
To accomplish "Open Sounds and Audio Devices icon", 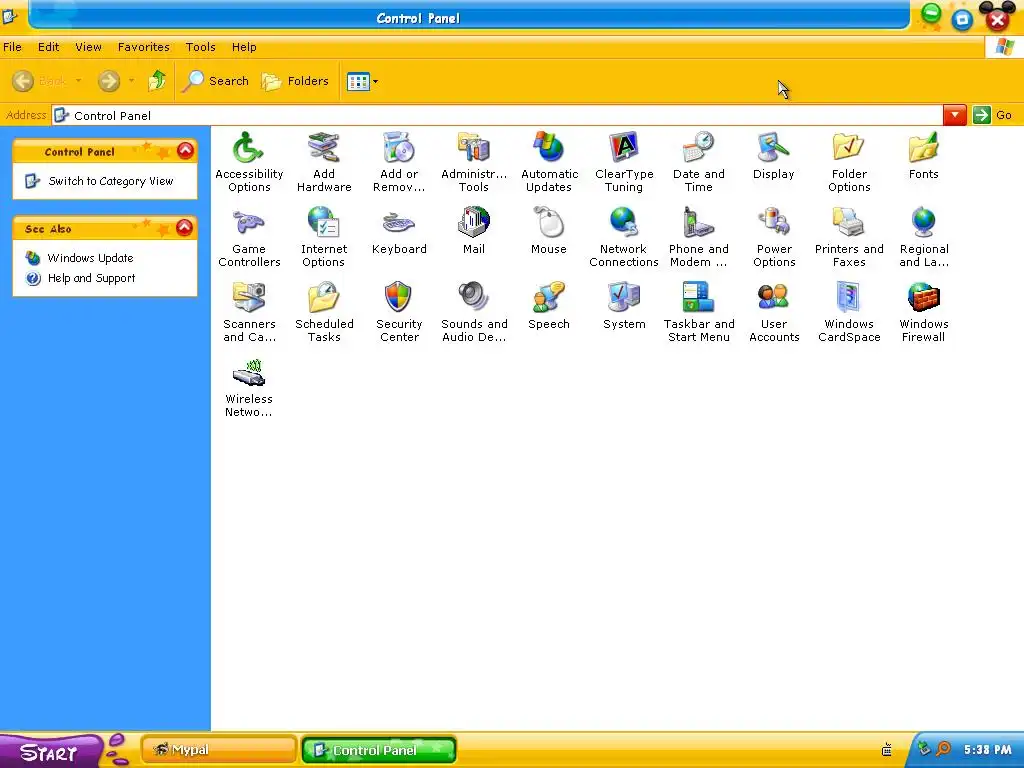I will point(474,312).
